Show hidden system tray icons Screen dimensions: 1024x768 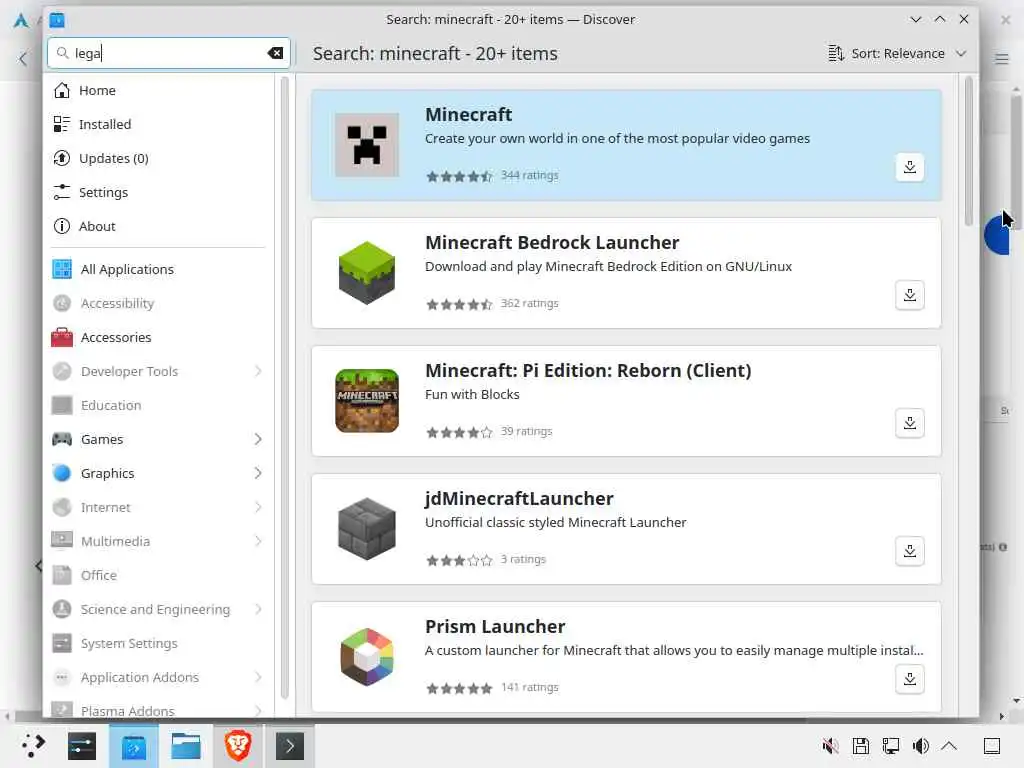click(x=950, y=746)
